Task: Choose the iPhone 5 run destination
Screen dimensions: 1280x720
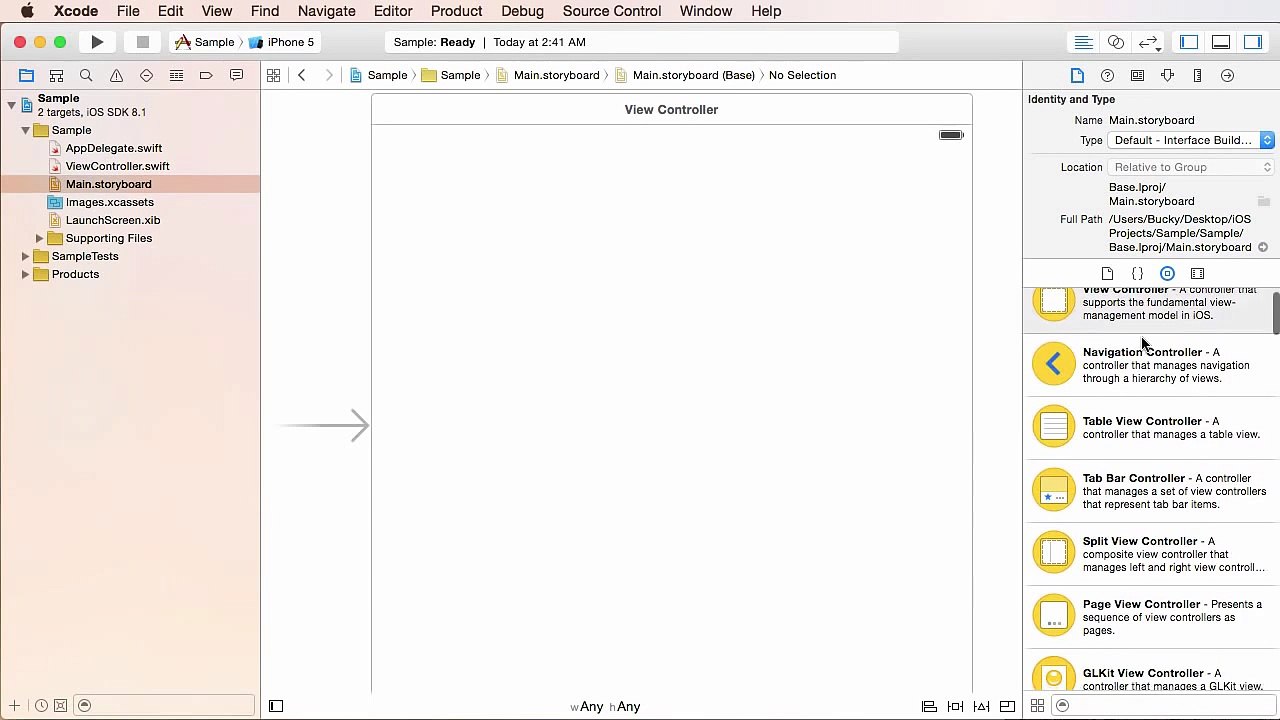Action: (281, 42)
